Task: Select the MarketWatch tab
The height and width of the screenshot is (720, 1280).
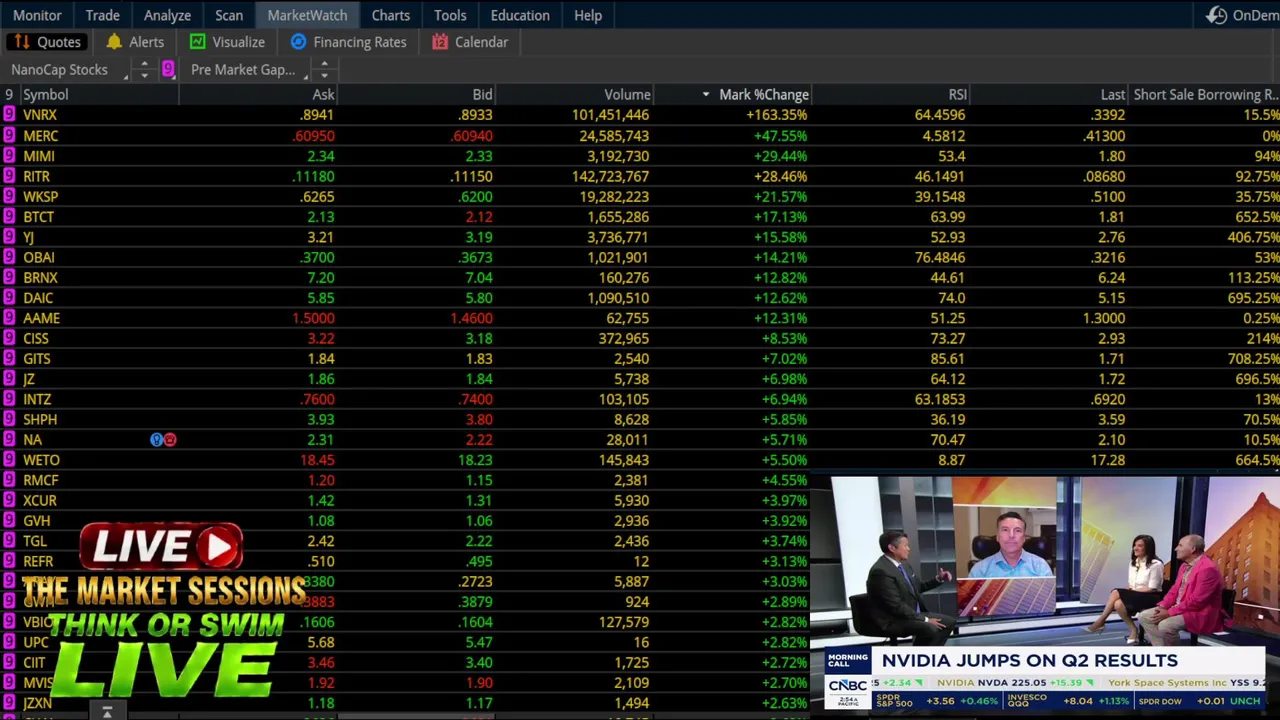Action: pyautogui.click(x=307, y=15)
